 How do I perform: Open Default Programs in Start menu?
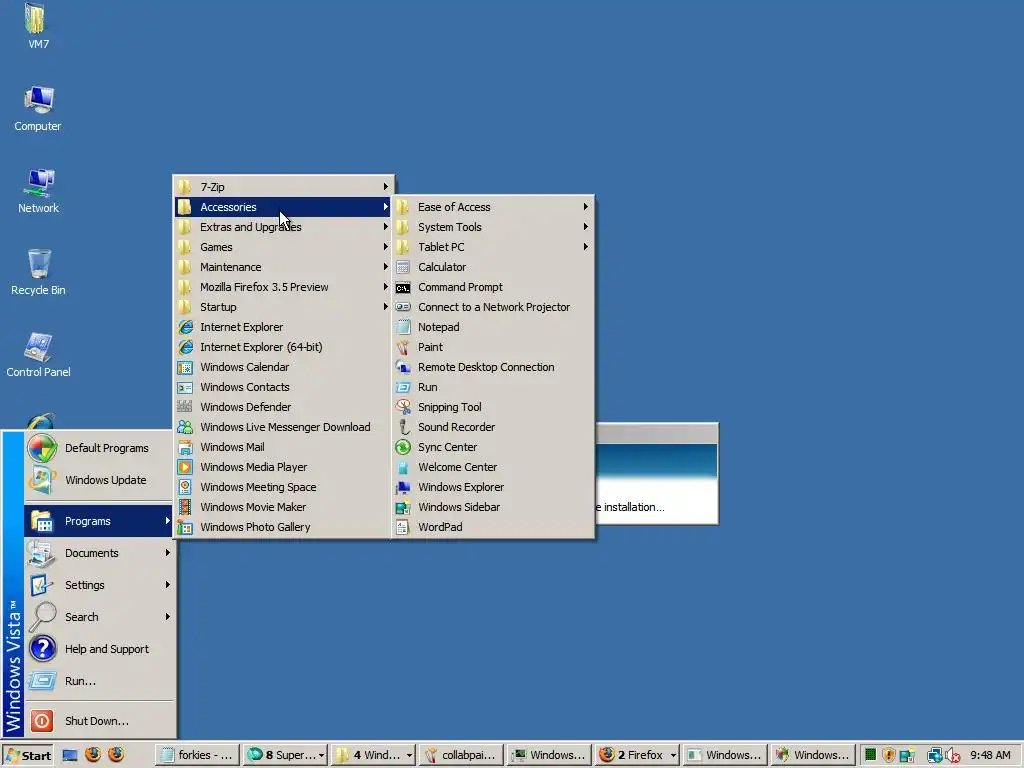point(99,448)
